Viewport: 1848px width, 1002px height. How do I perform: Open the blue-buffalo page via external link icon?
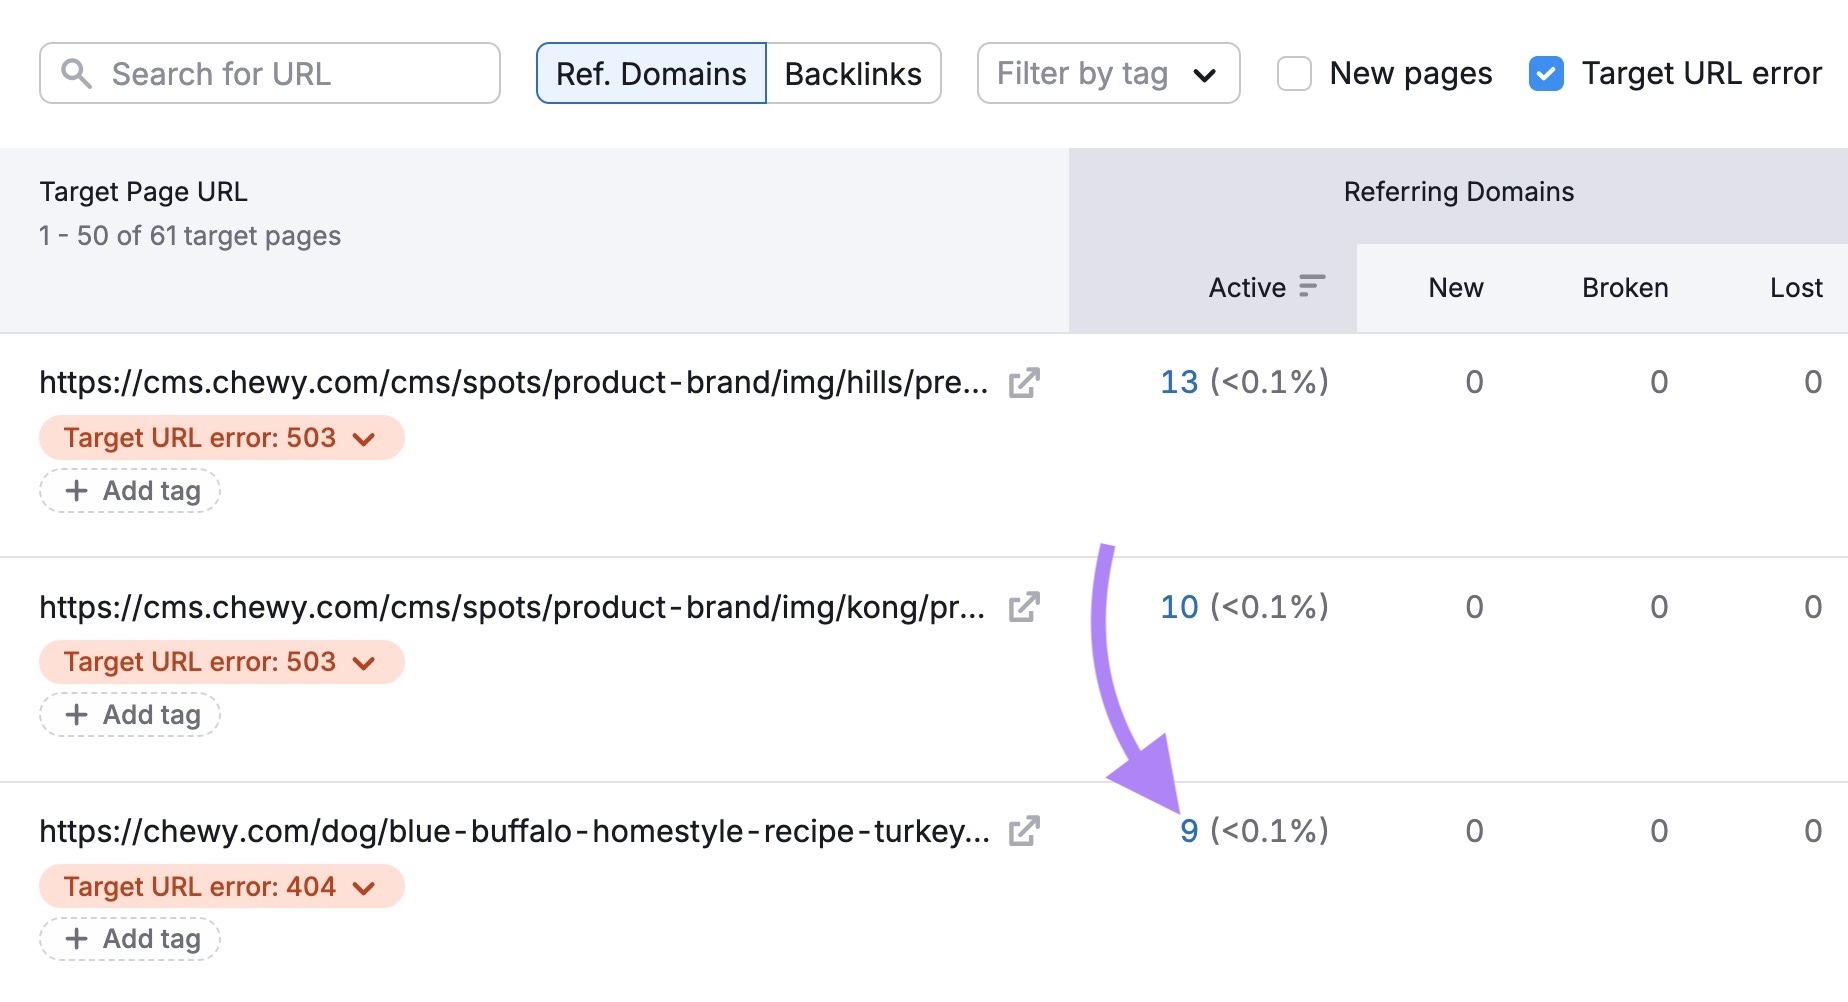[x=1024, y=830]
